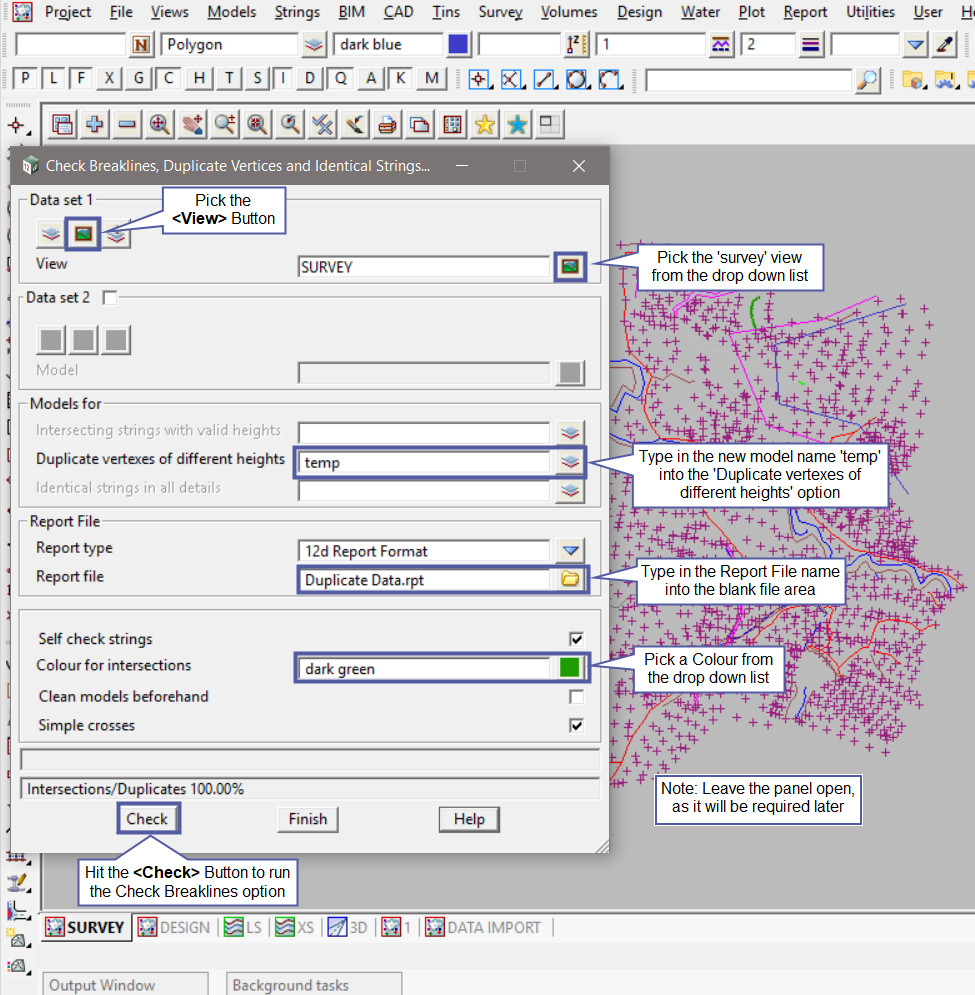Click the view picker icon beside SURVEY field
Image resolution: width=975 pixels, height=995 pixels.
click(x=570, y=266)
